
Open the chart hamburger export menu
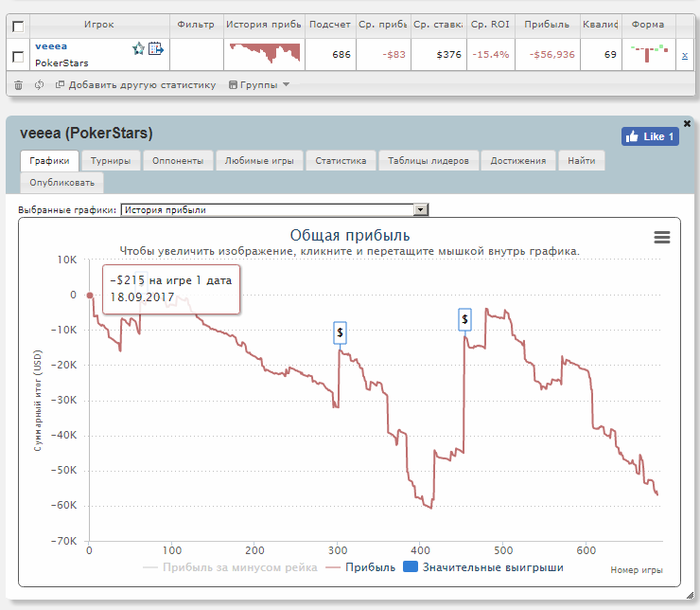[662, 237]
